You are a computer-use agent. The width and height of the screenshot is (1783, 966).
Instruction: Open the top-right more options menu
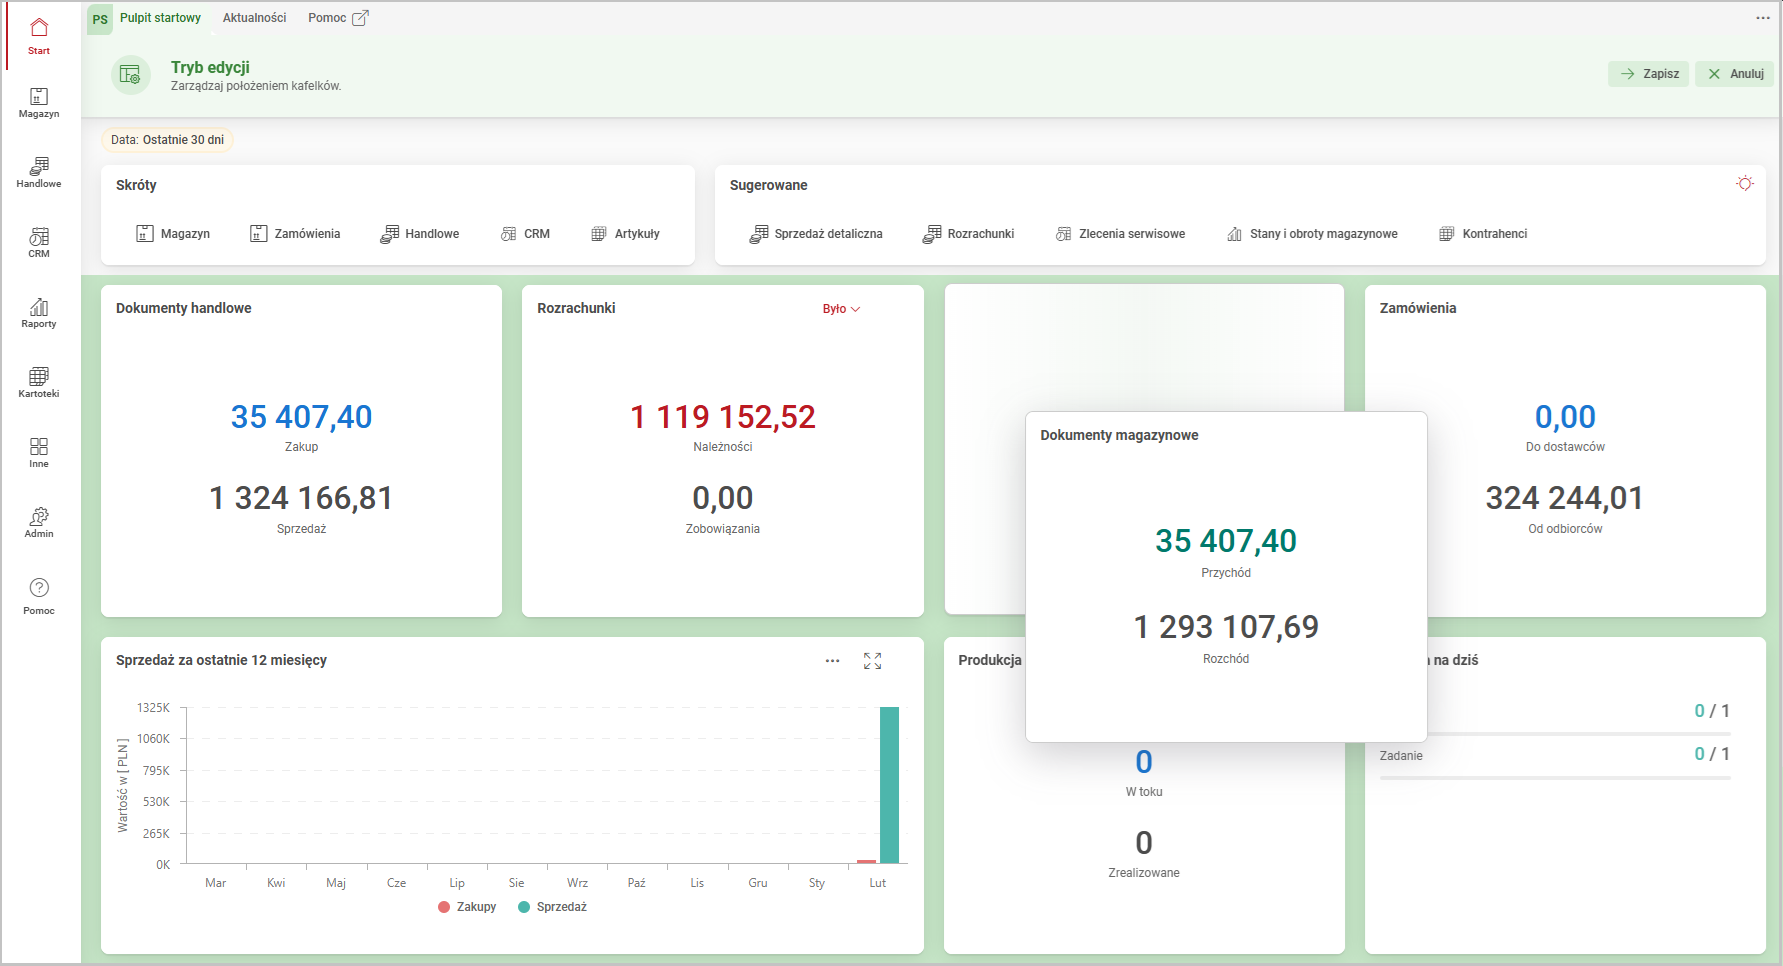(1762, 18)
